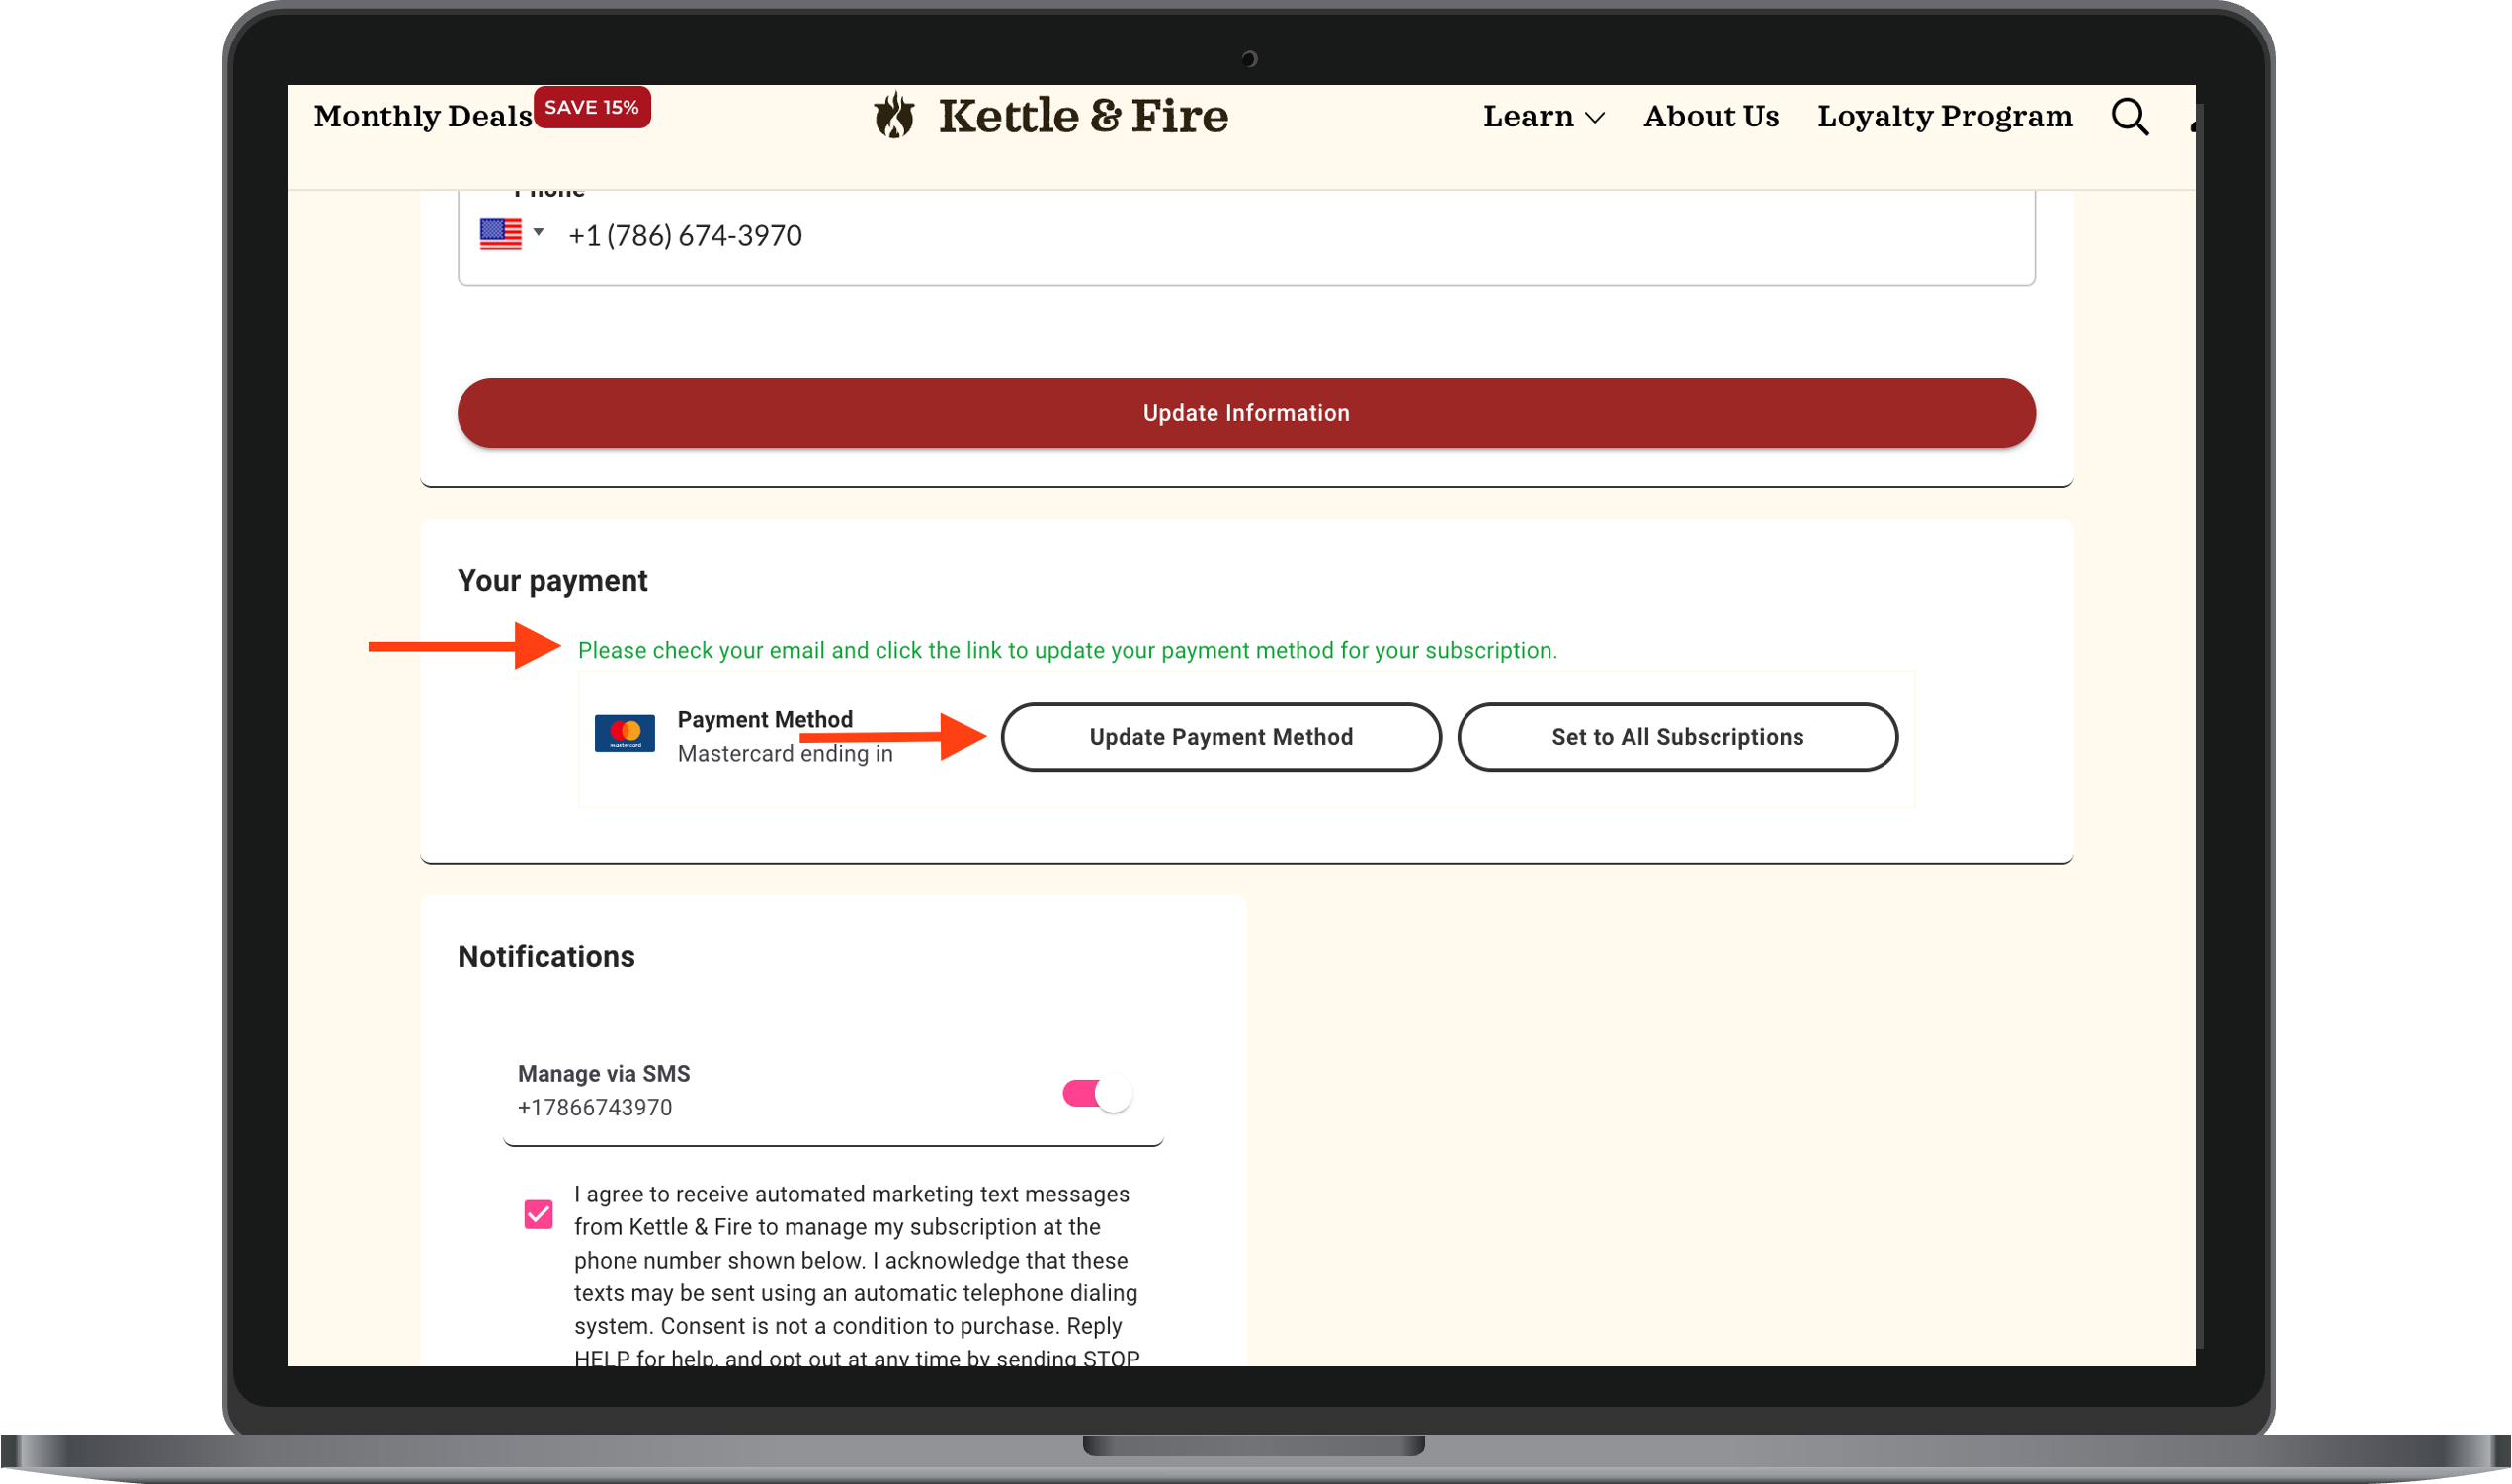Click the phone number input field

click(1246, 236)
